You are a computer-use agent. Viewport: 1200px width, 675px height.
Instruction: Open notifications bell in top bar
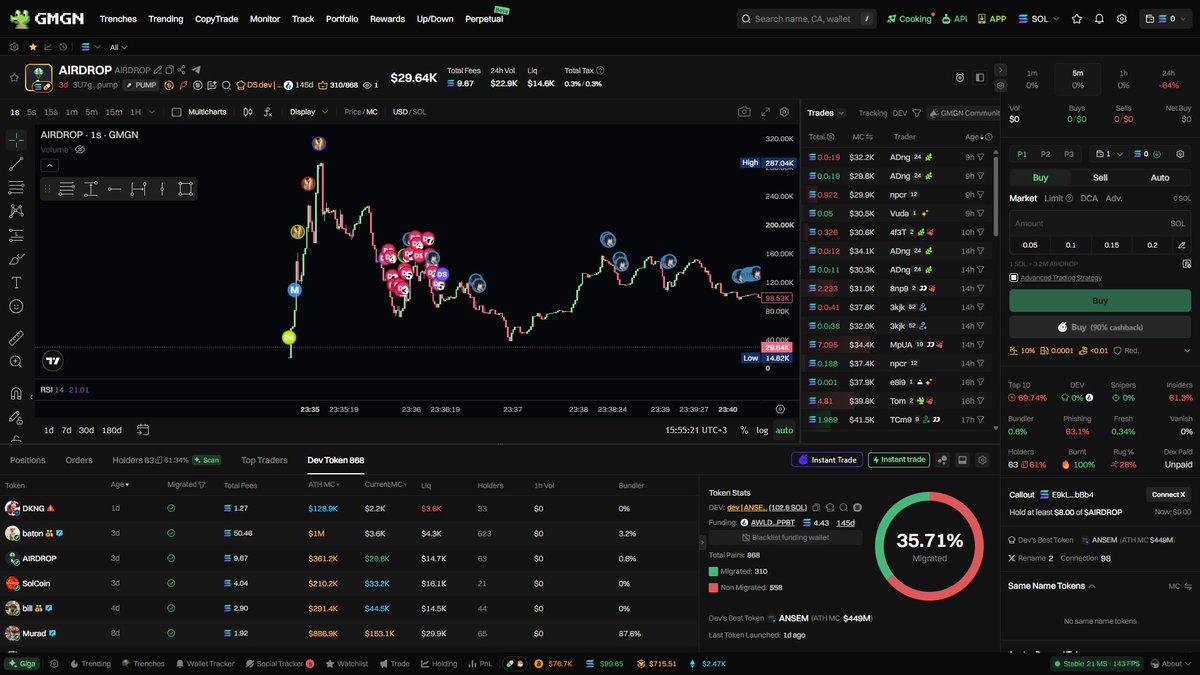coord(1099,18)
